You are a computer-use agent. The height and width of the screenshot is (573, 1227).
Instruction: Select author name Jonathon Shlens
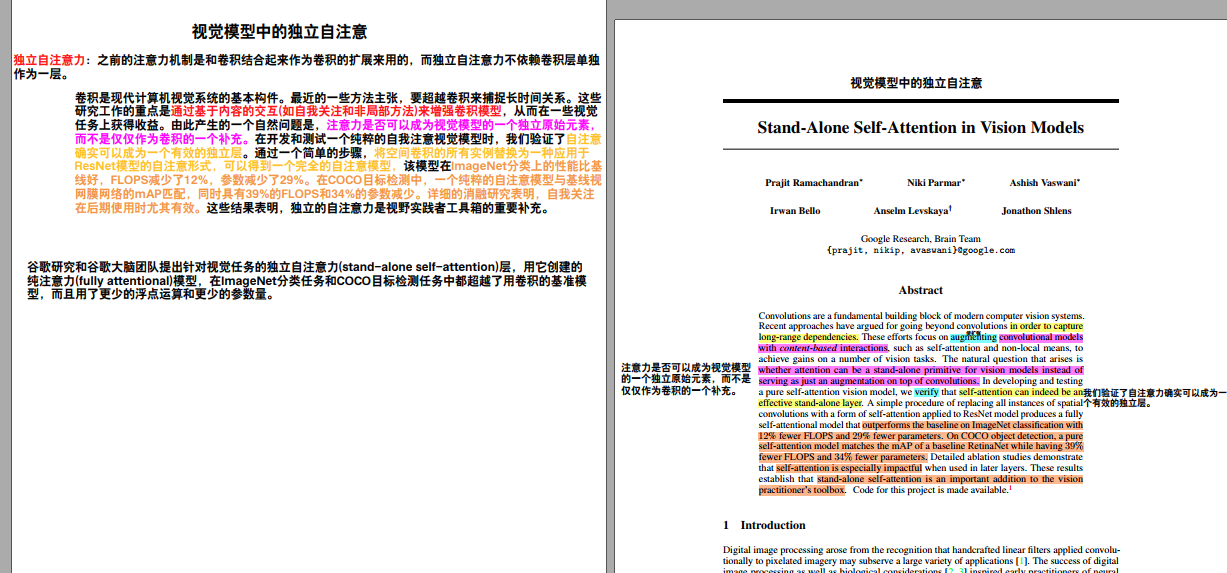[x=1036, y=211]
